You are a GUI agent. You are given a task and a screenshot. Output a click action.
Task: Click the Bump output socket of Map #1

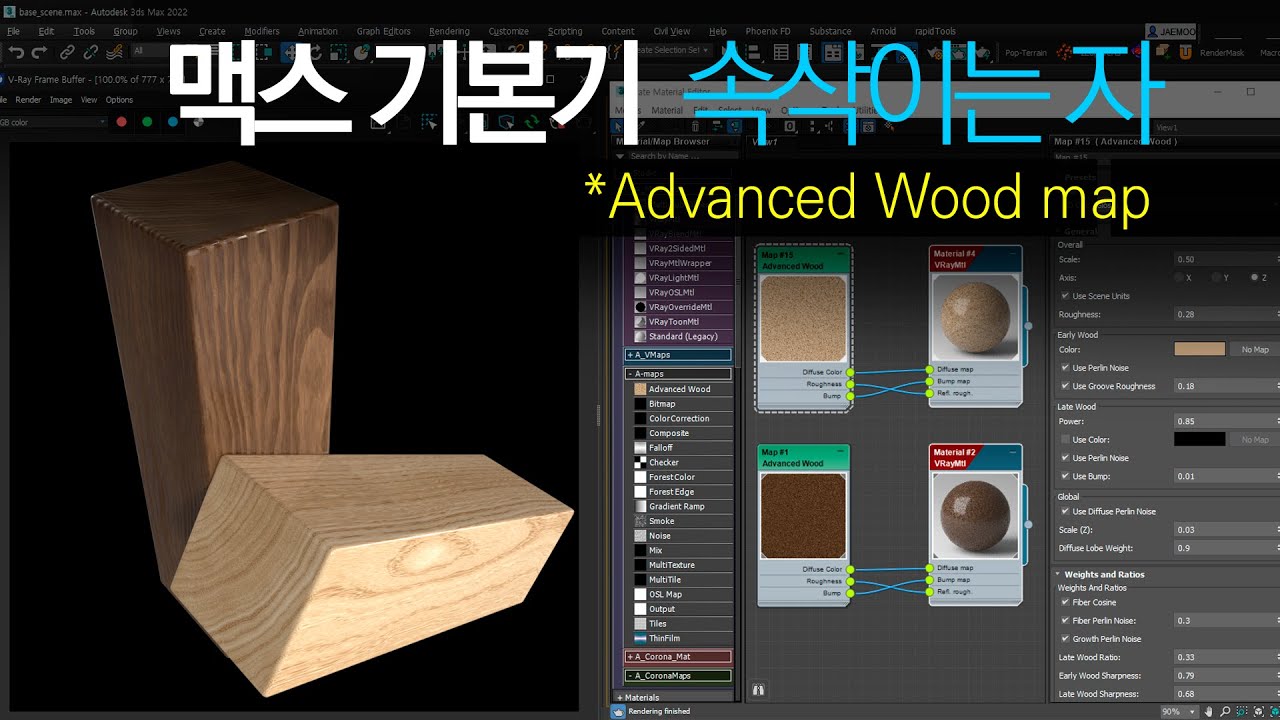click(850, 593)
